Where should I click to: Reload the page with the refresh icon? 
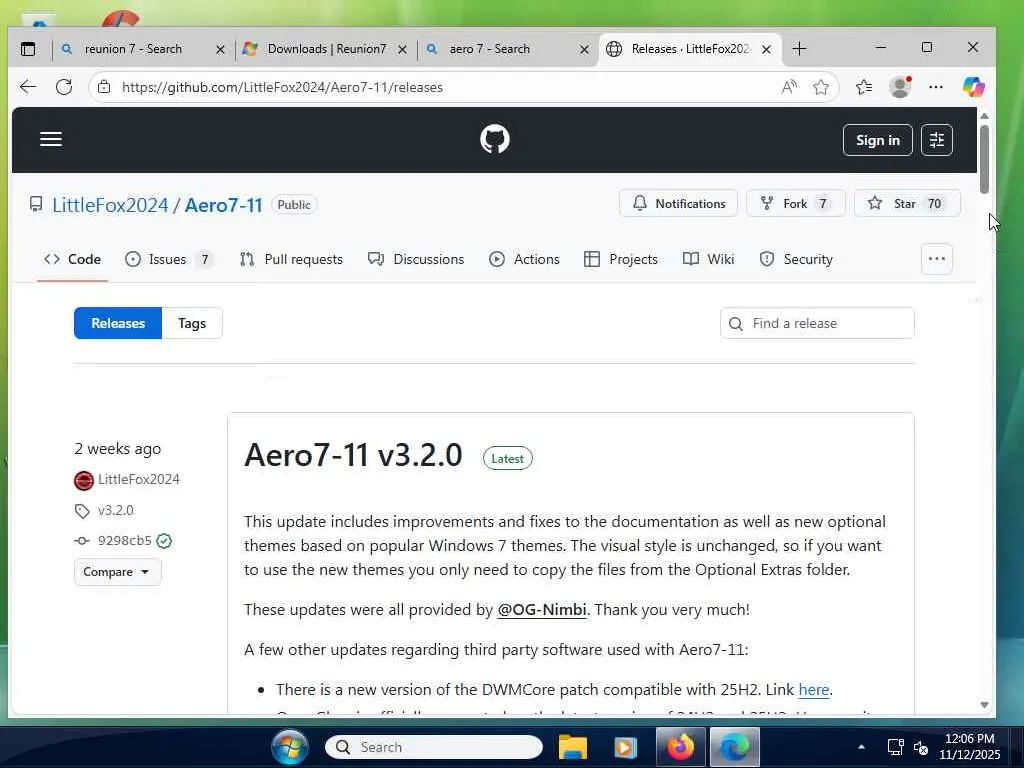click(x=64, y=87)
